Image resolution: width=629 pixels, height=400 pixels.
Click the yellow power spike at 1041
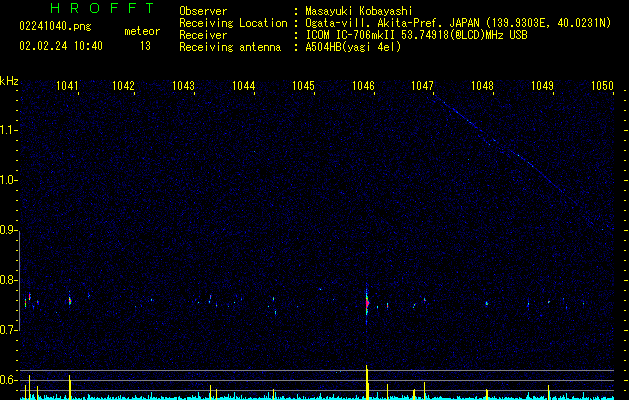pos(70,387)
